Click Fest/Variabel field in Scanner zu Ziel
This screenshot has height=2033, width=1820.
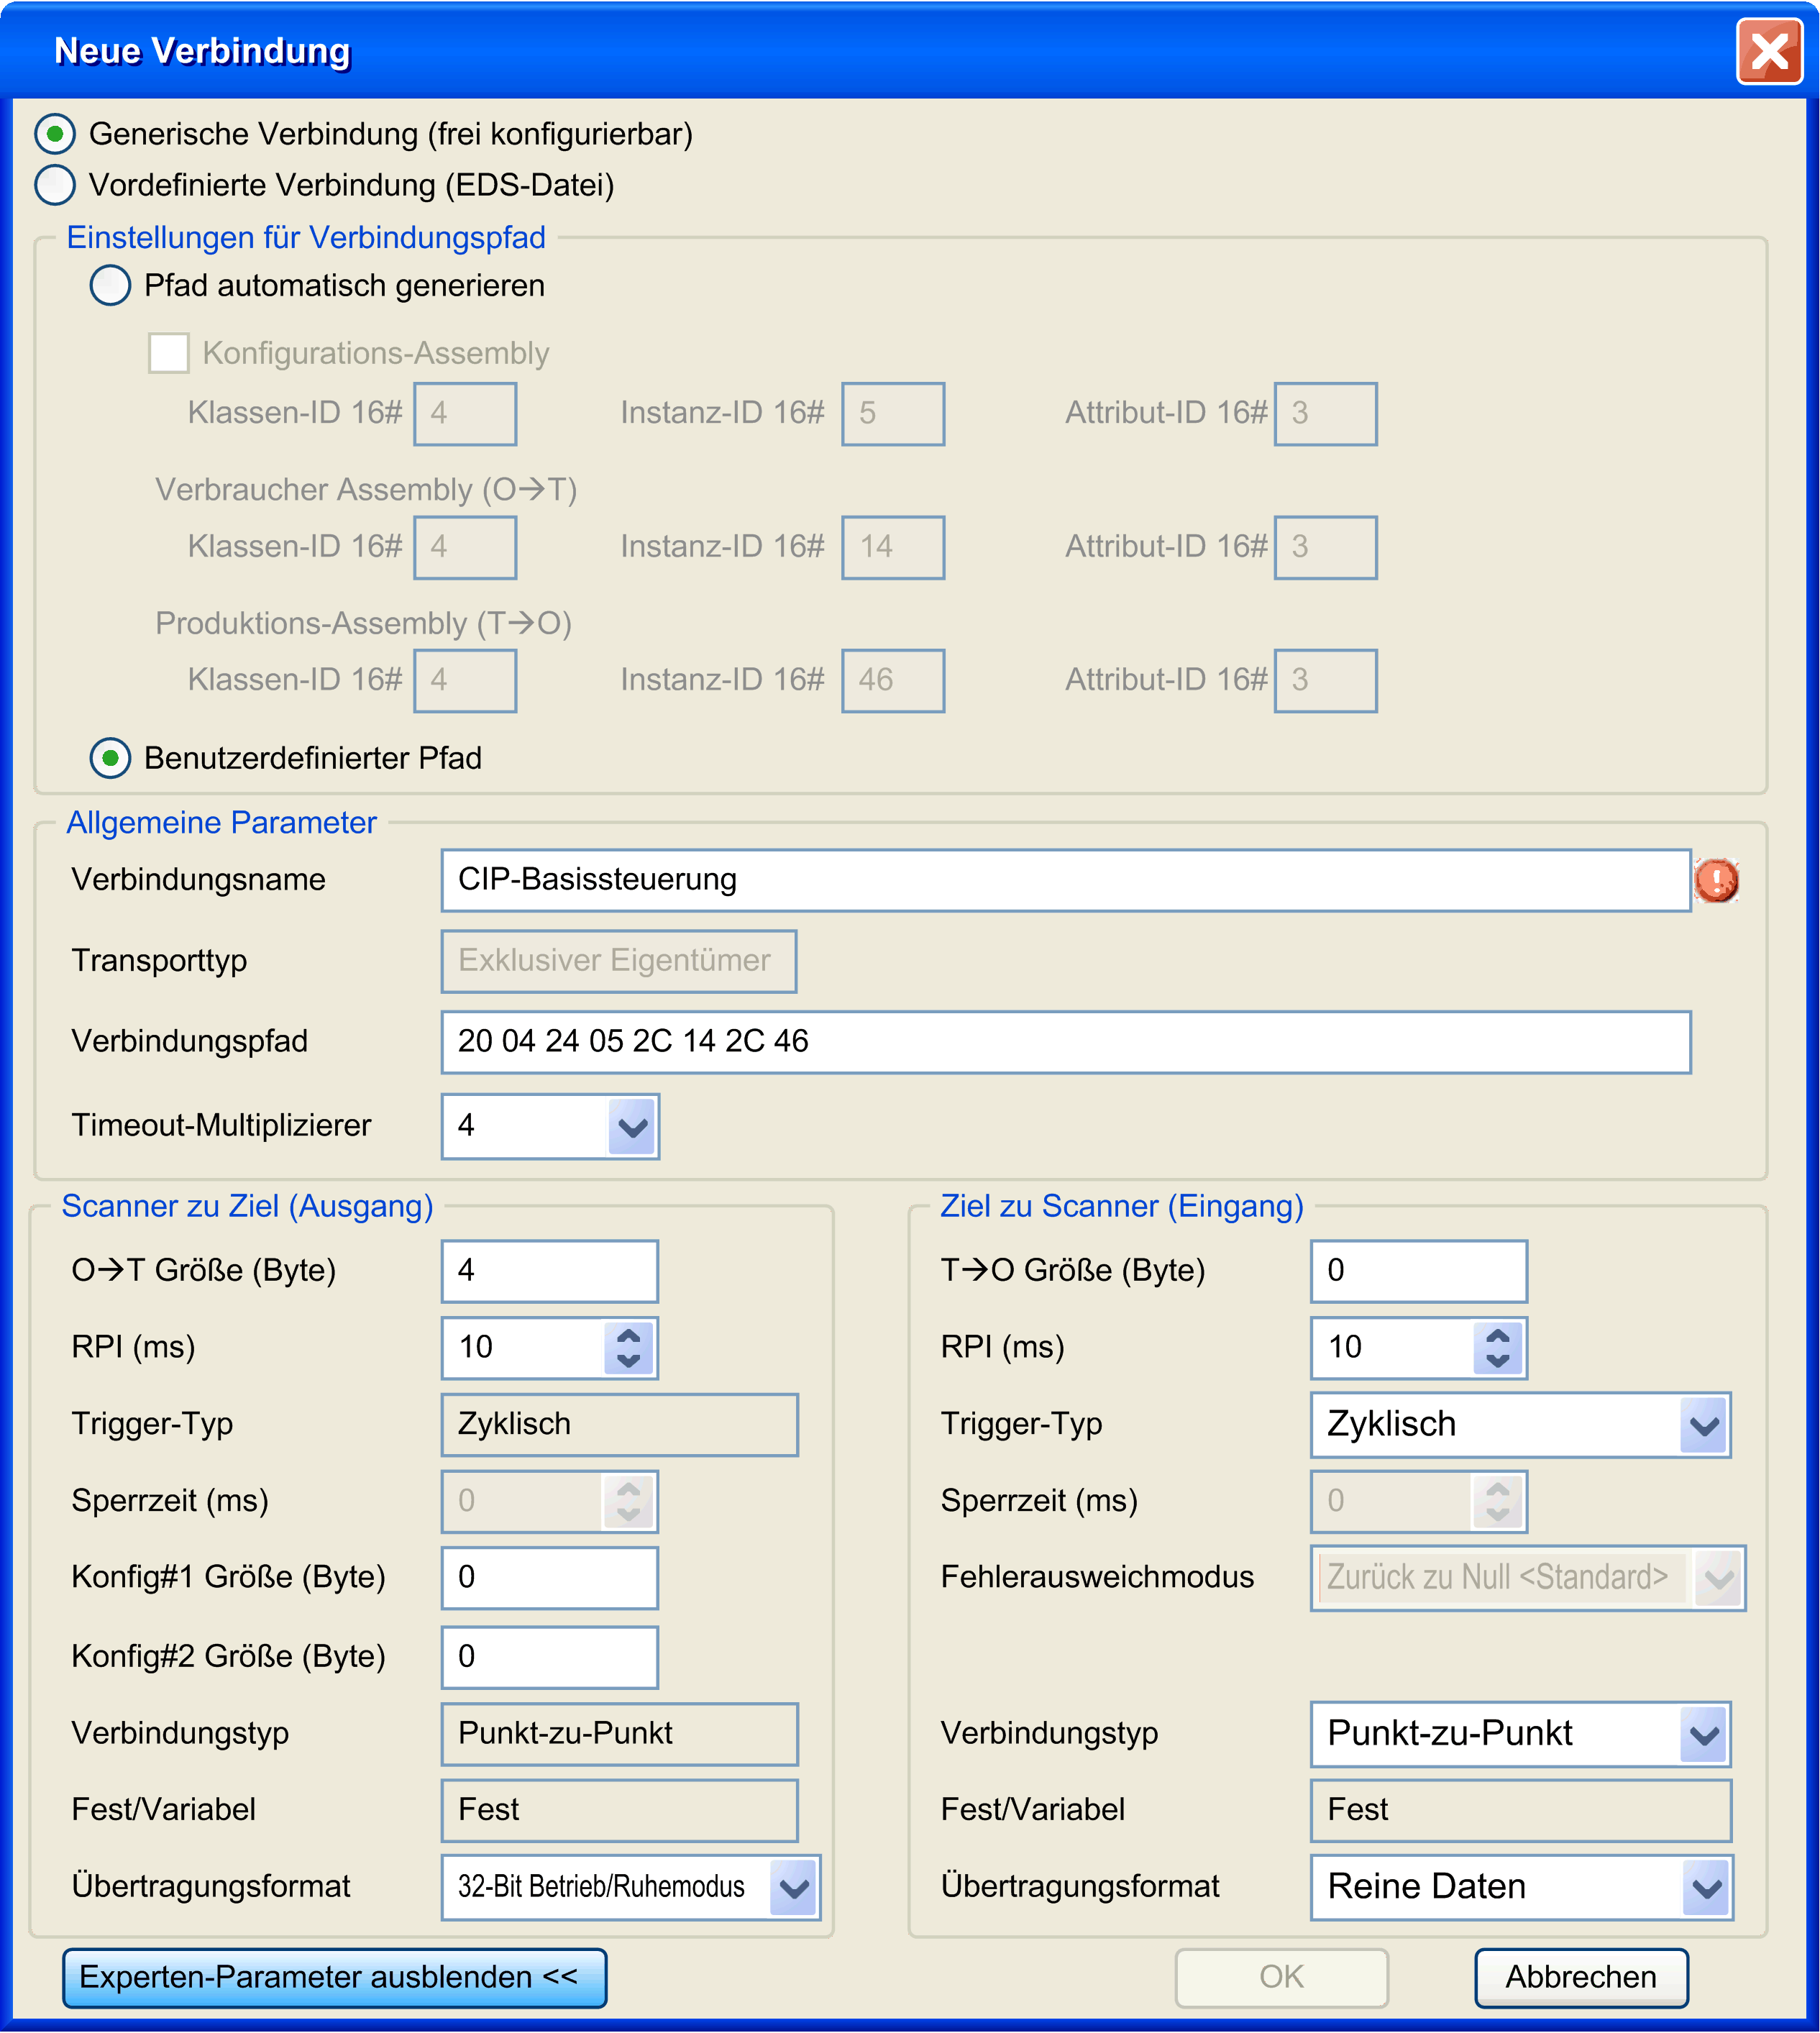619,1811
